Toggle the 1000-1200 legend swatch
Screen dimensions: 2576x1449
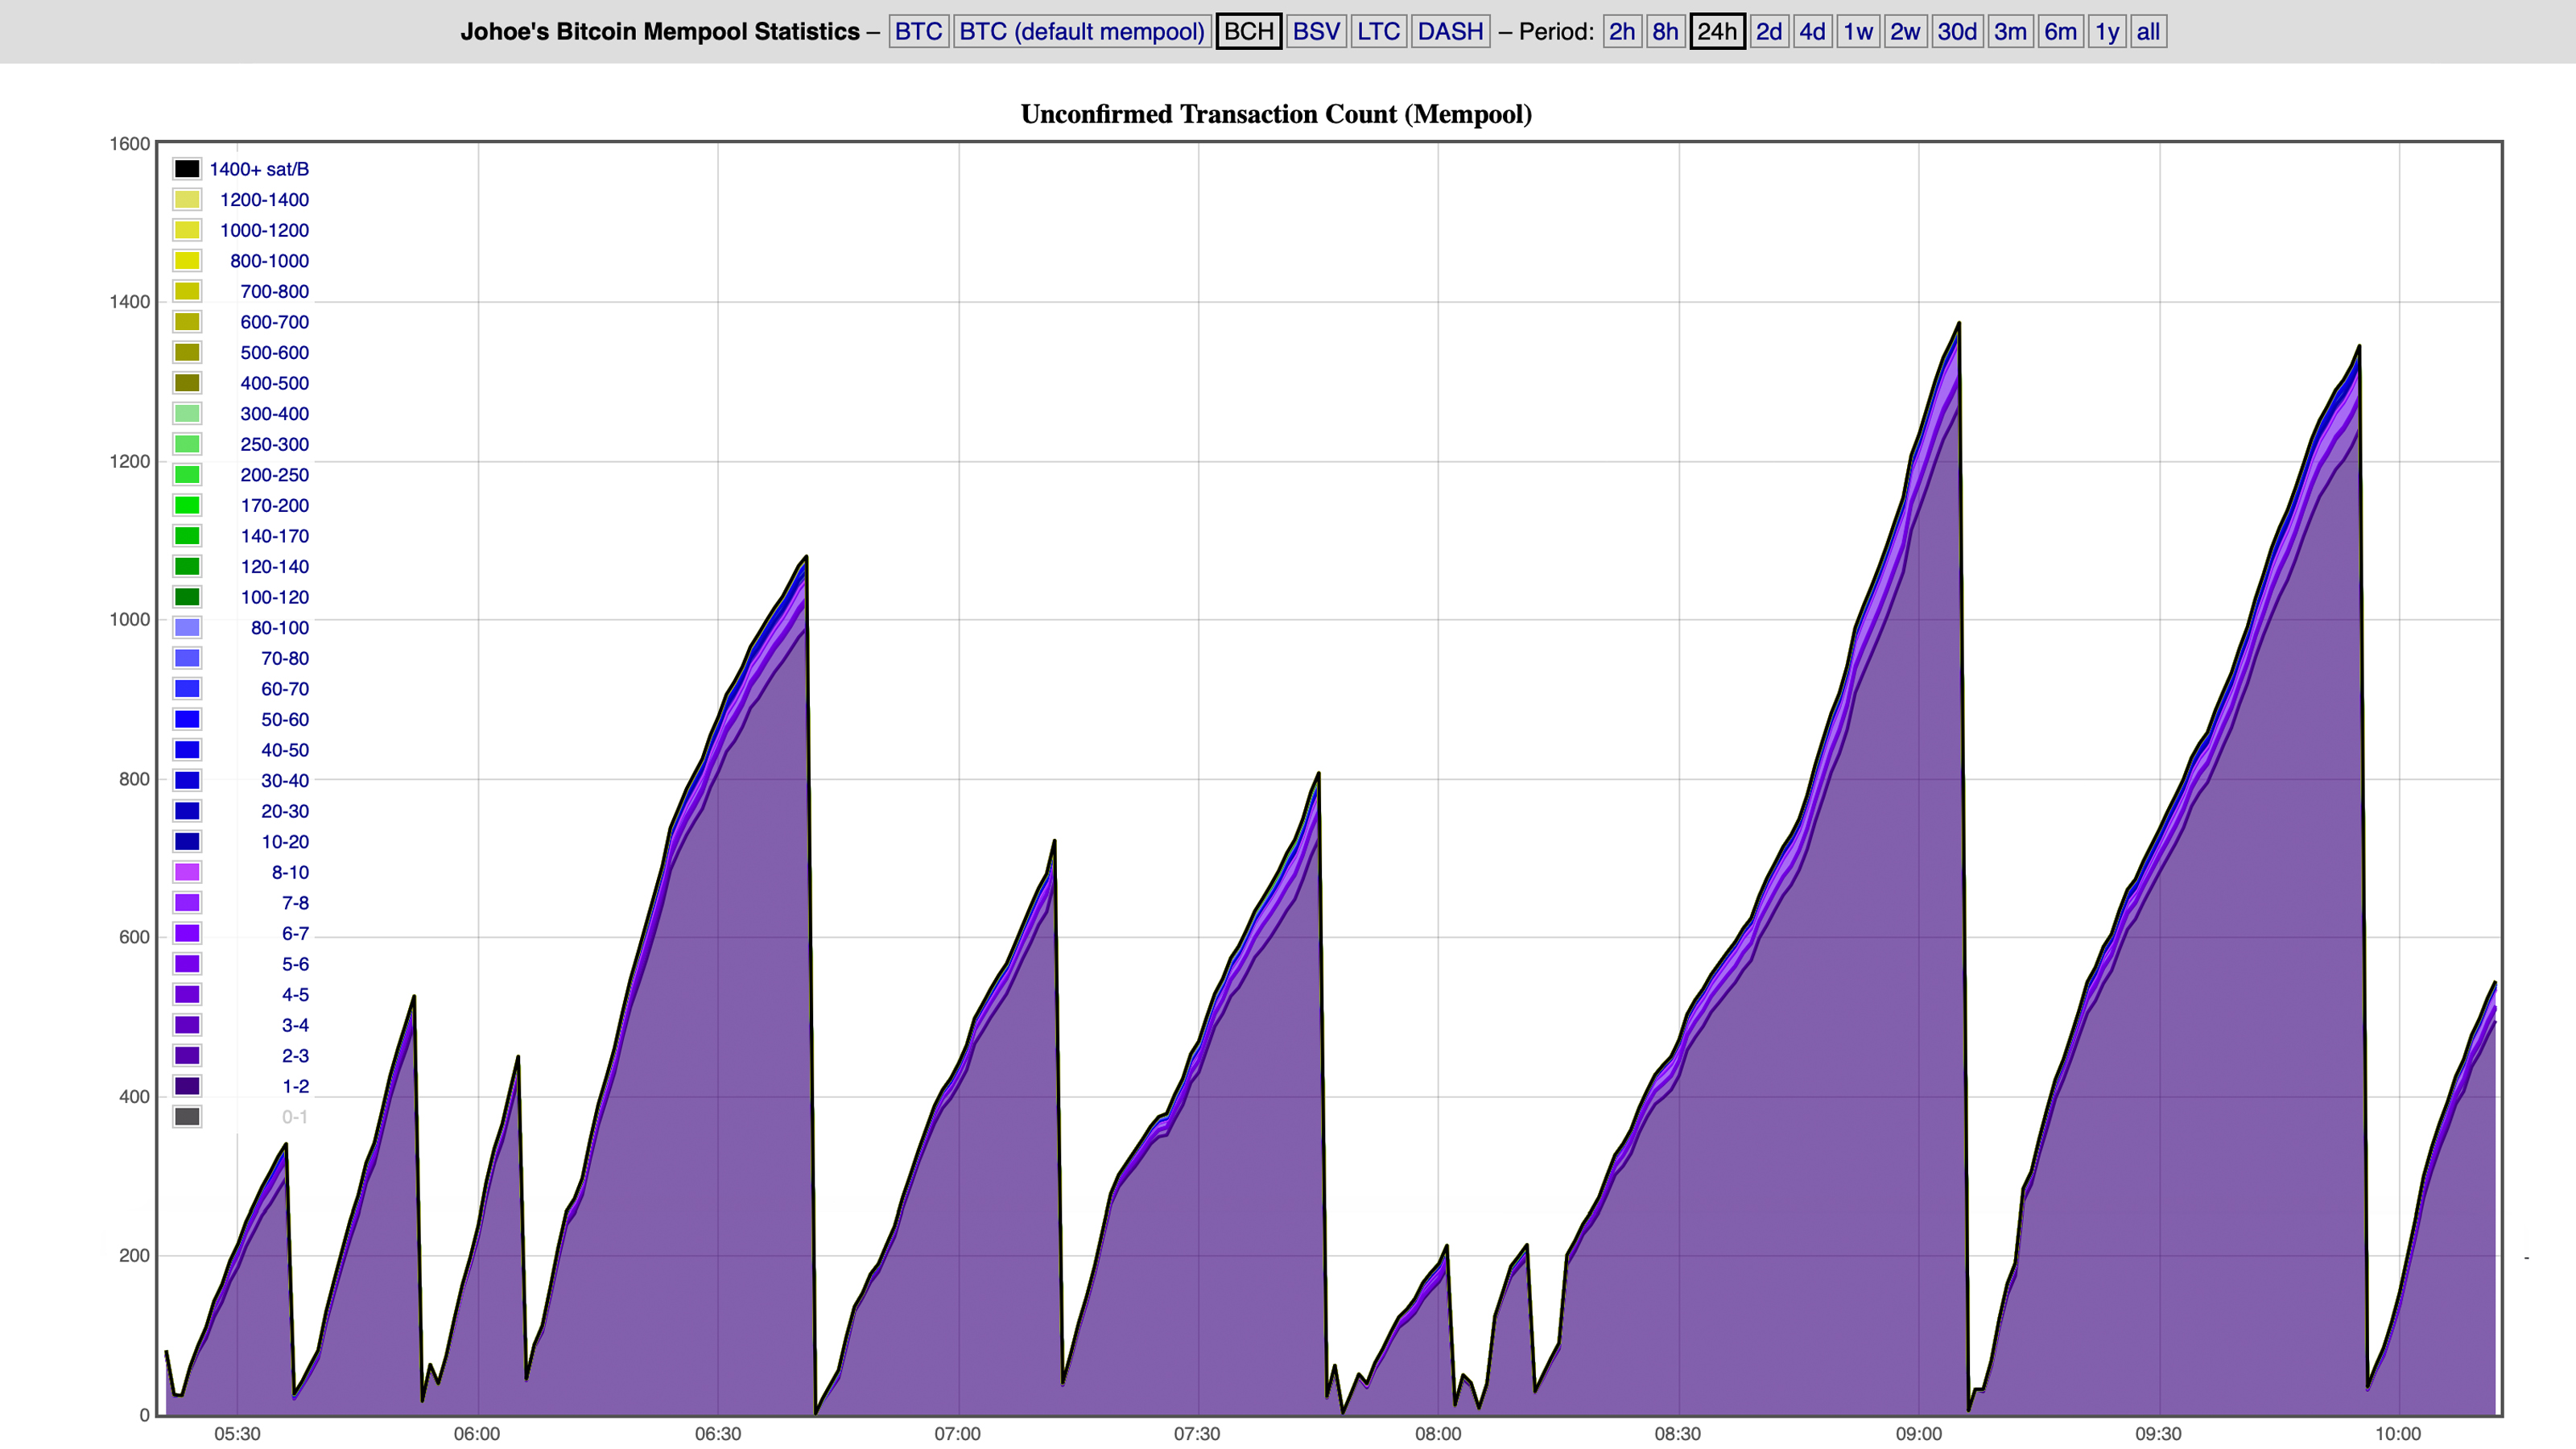[x=187, y=230]
